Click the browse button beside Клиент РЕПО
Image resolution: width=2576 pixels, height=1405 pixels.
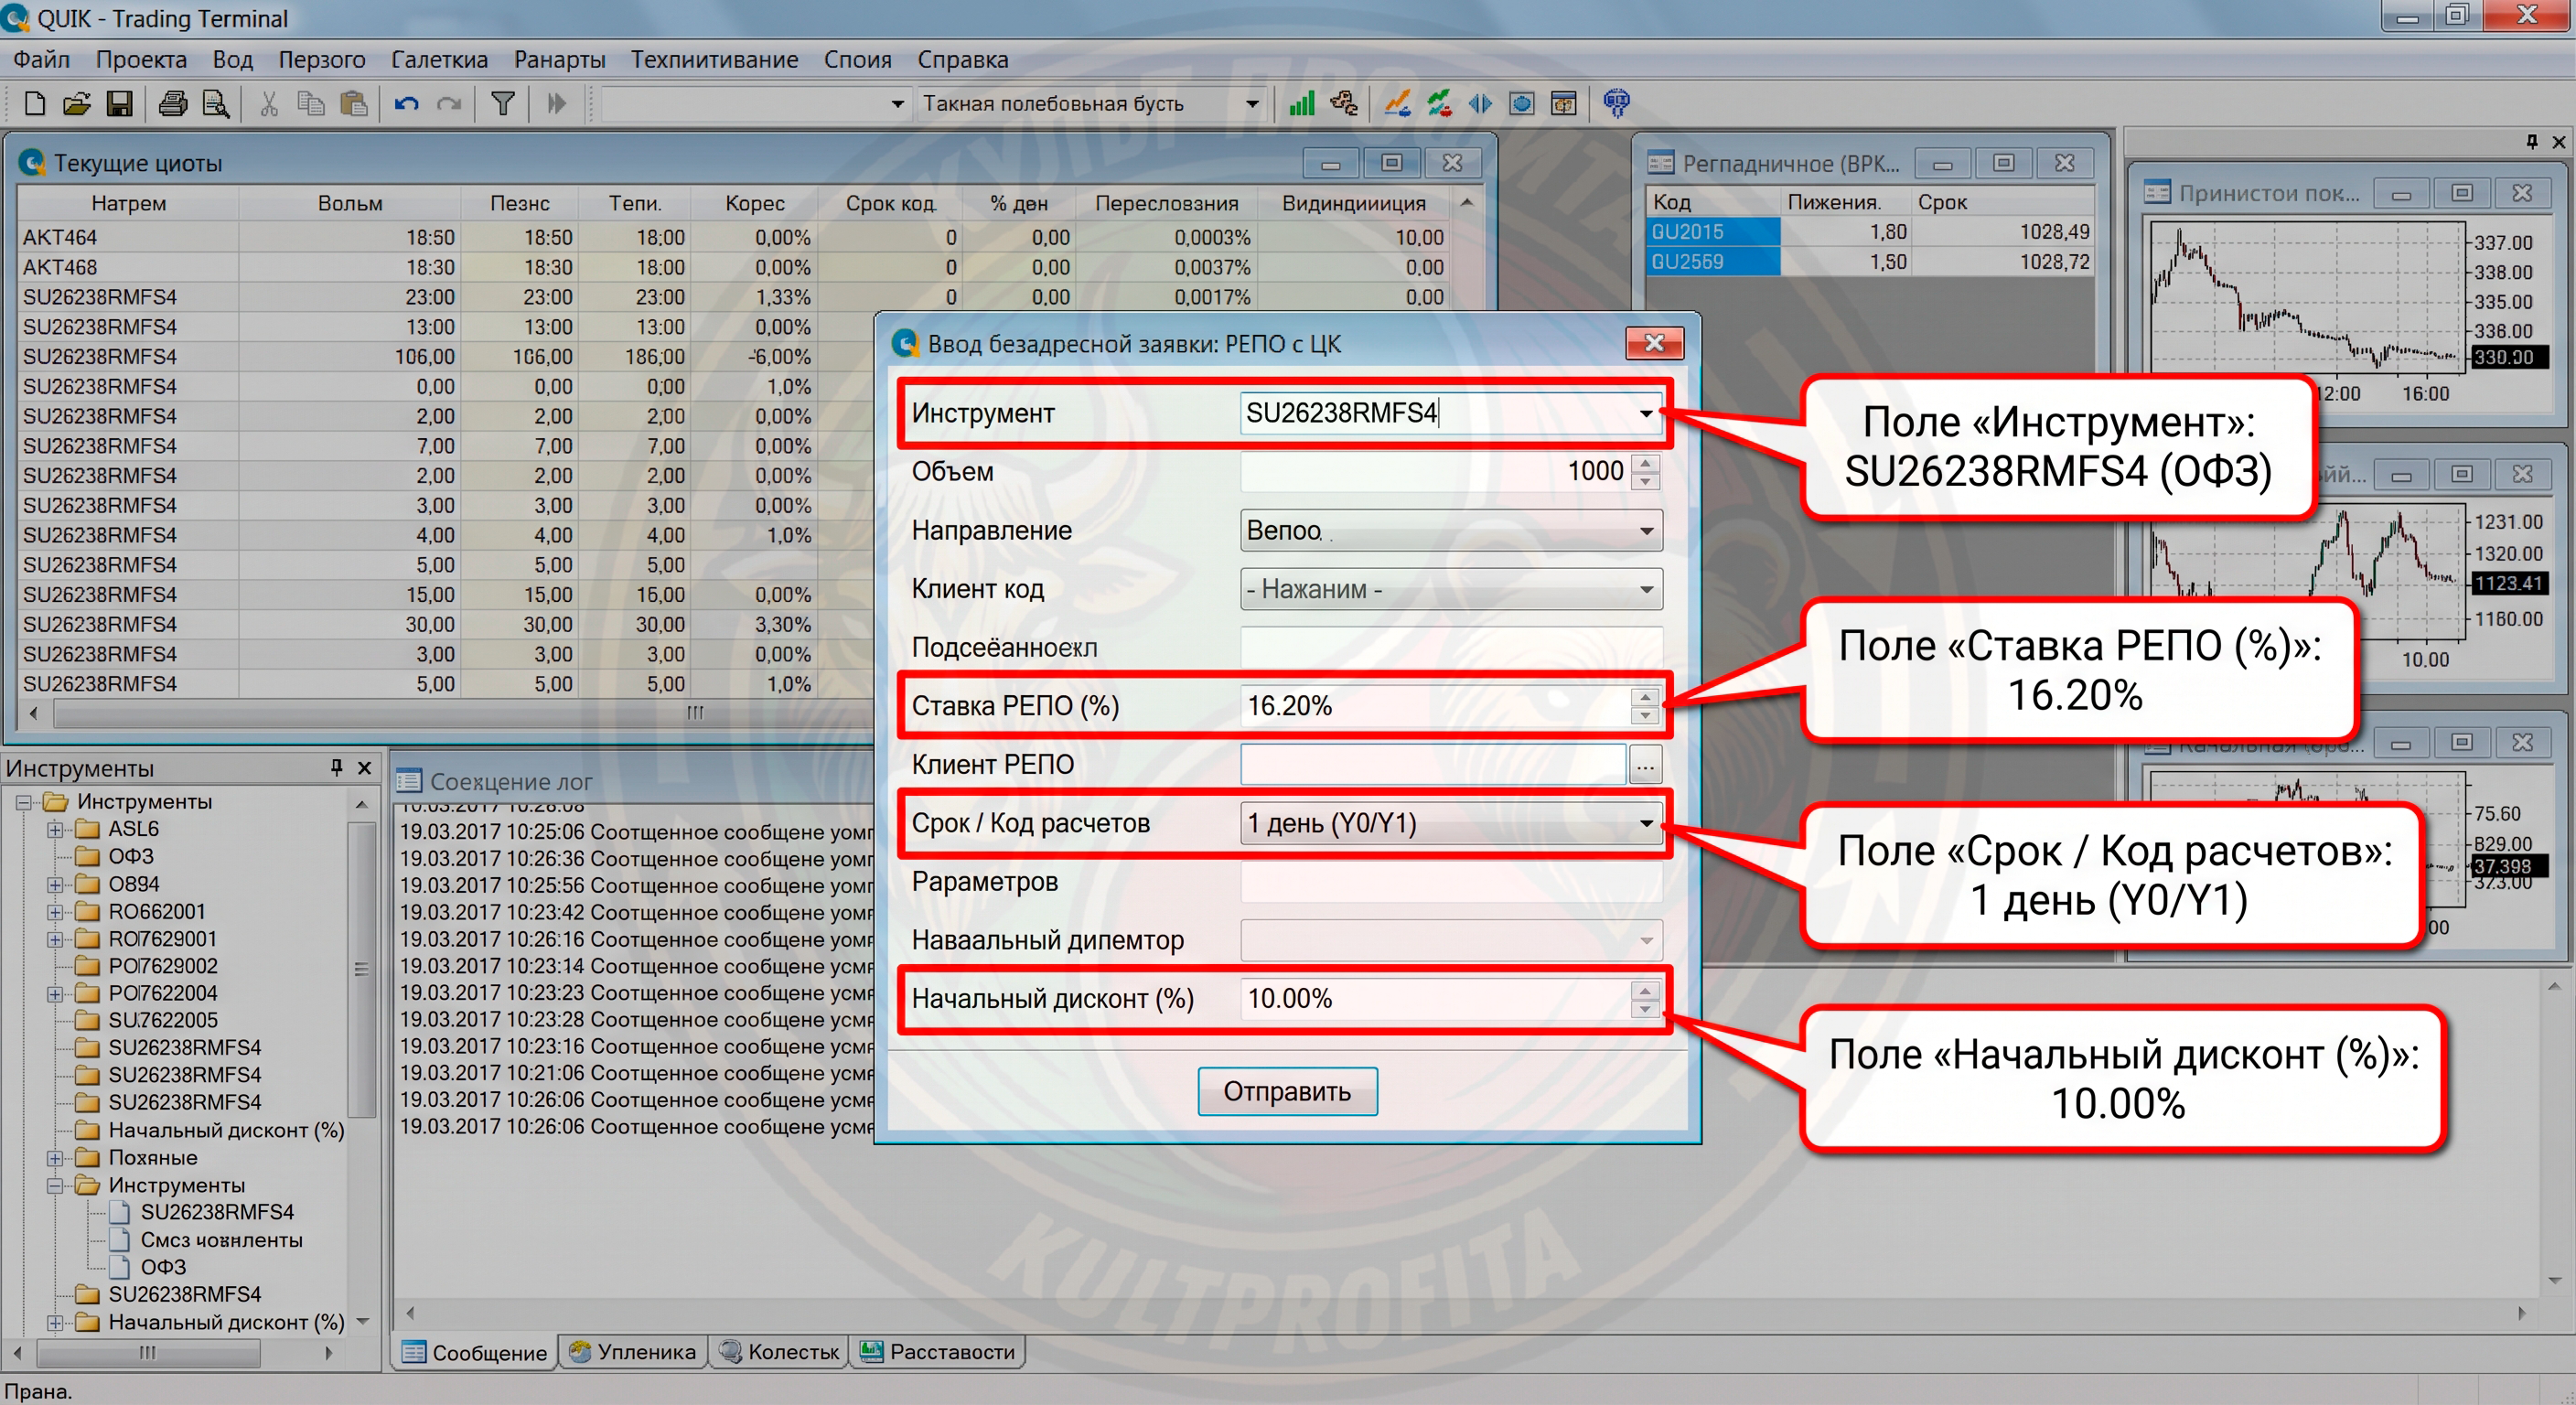1645,765
